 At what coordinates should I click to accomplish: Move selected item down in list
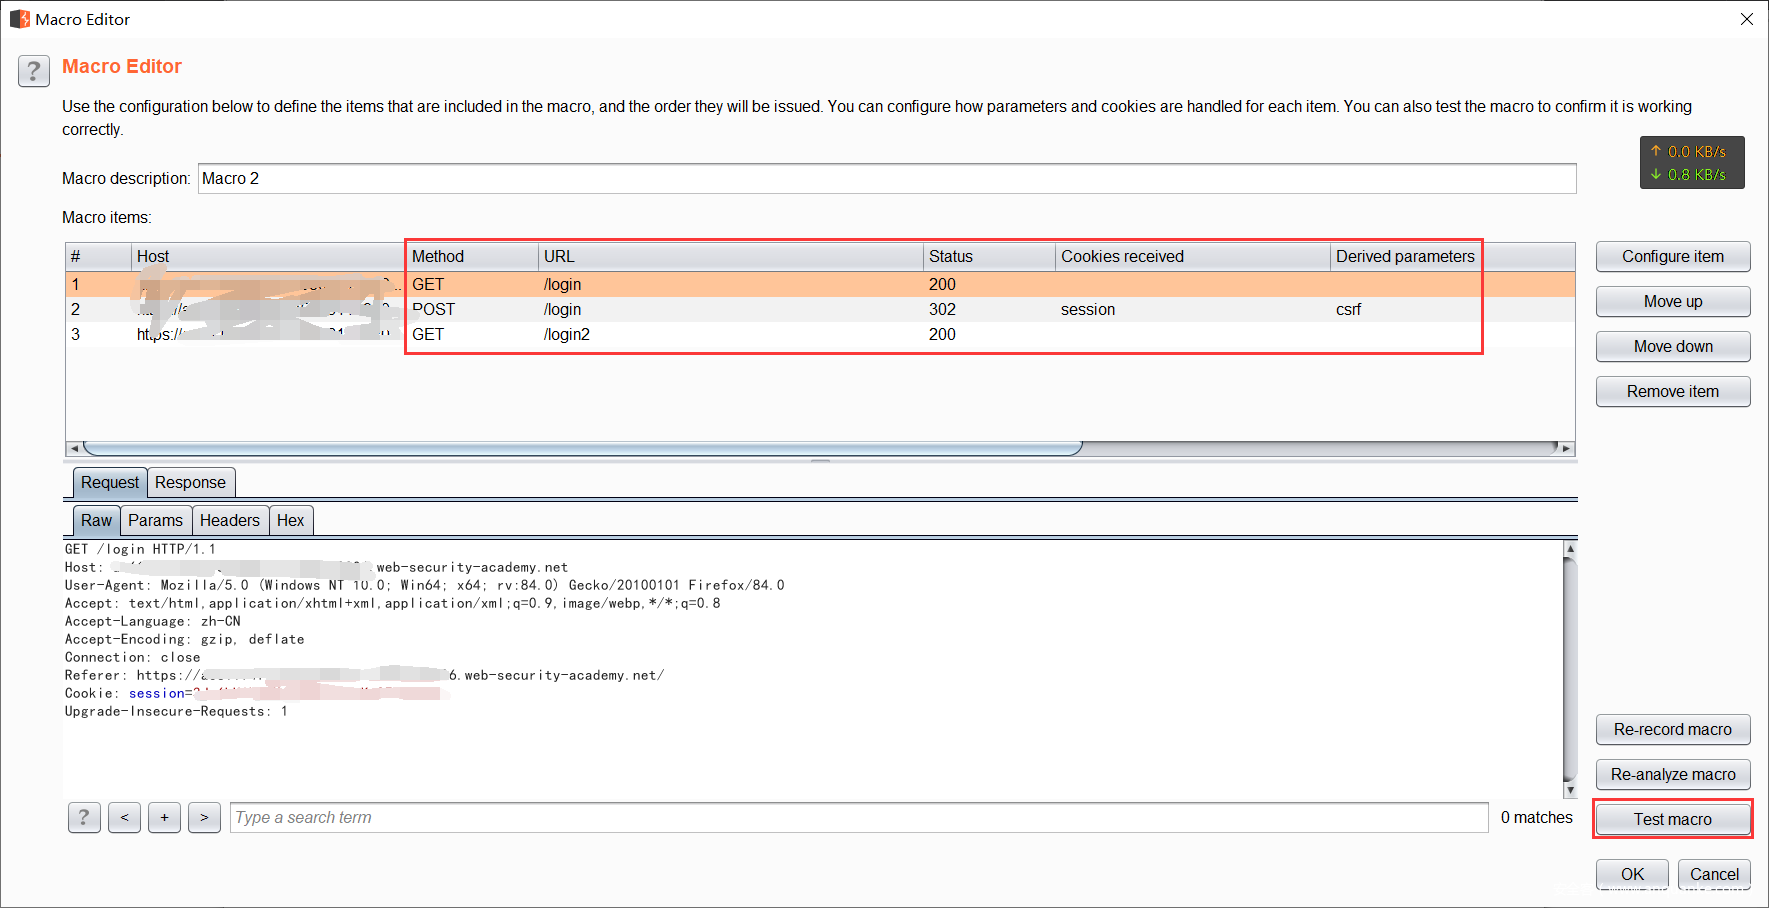1672,346
